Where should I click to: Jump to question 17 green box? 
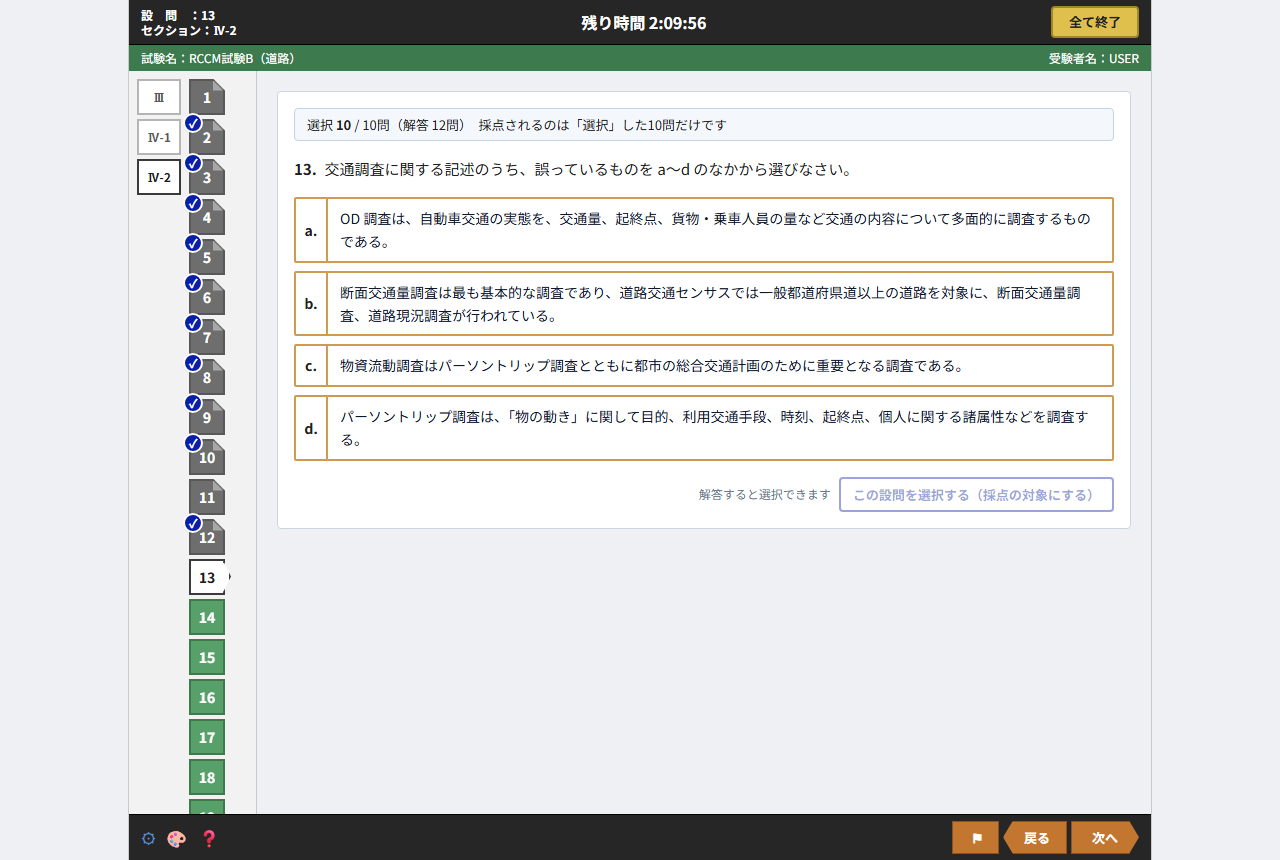[207, 737]
